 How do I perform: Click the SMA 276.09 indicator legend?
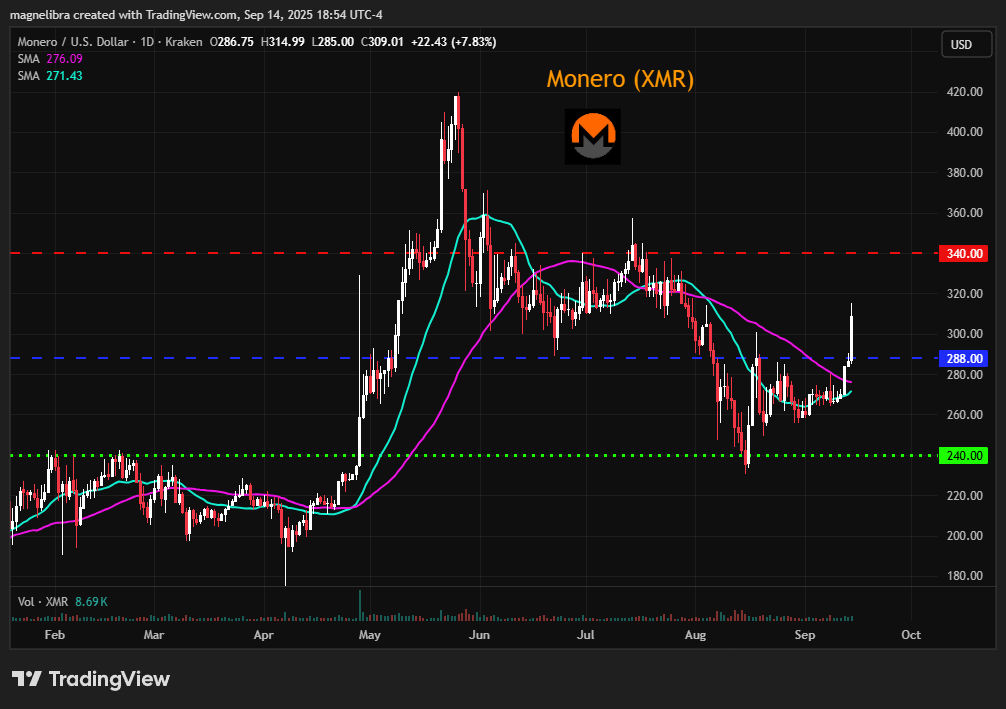(50, 58)
